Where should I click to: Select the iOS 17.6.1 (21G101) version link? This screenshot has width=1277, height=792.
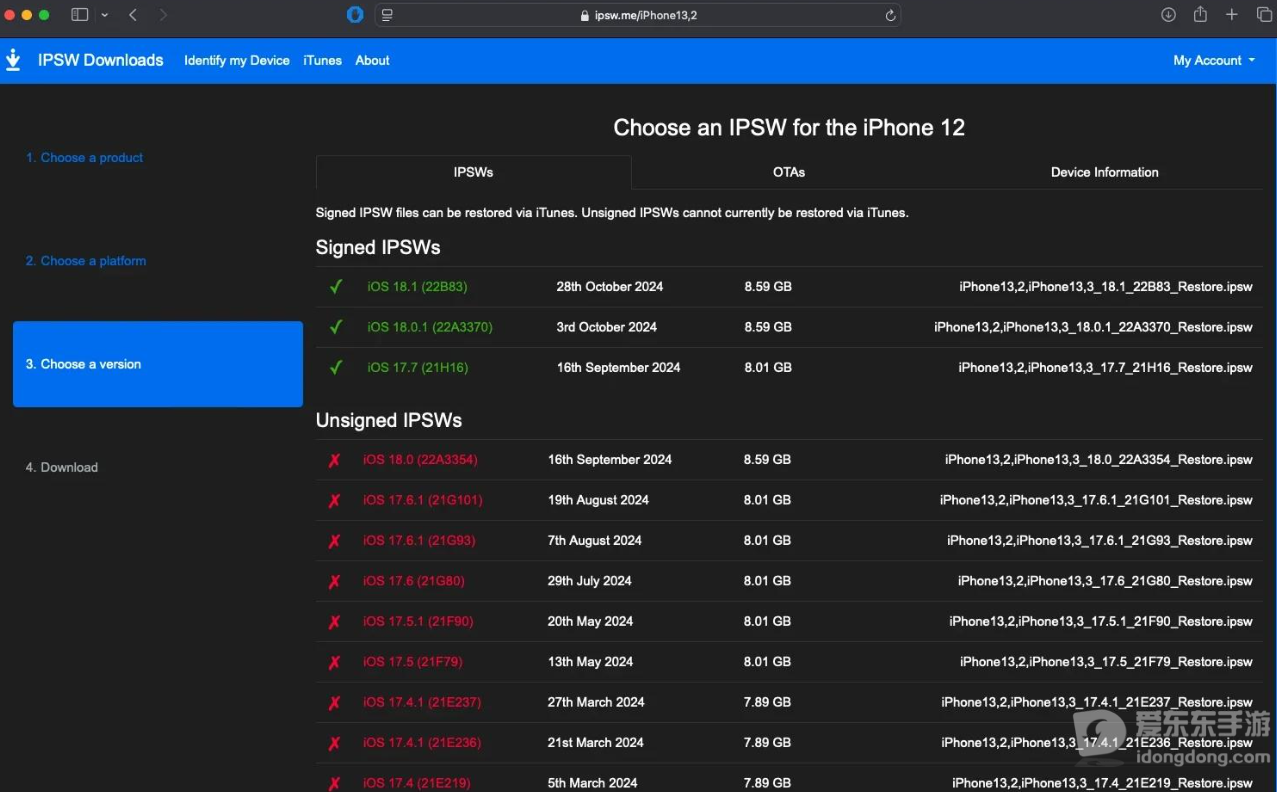[423, 500]
